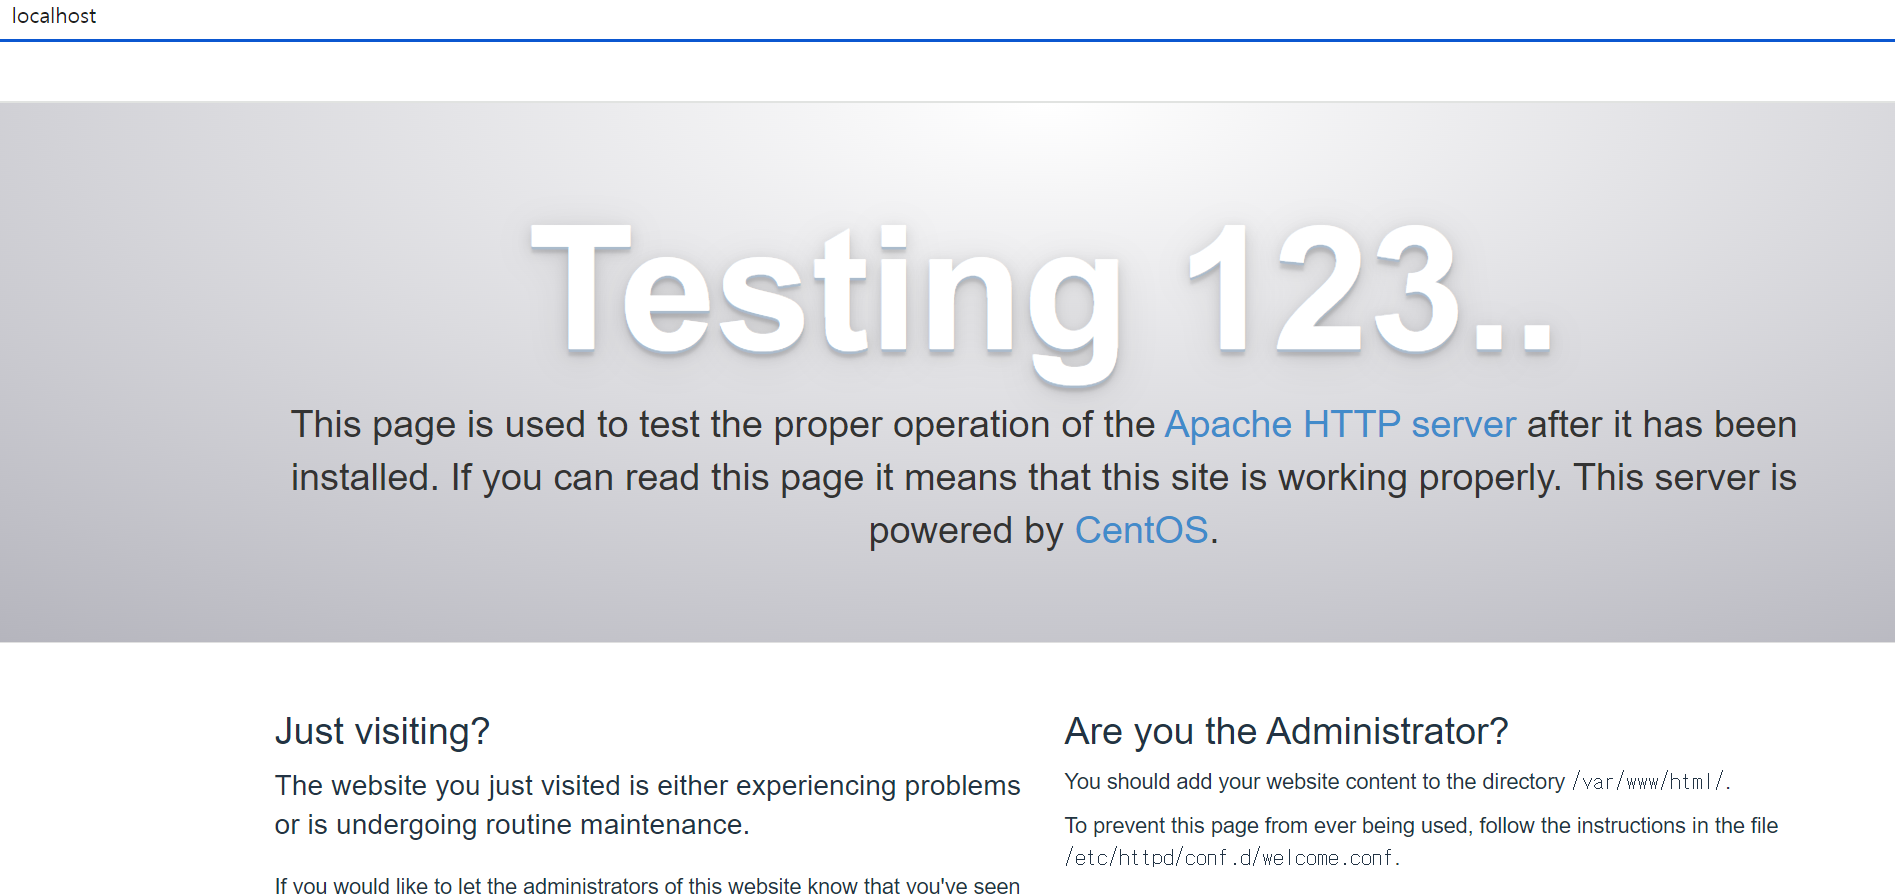The width and height of the screenshot is (1895, 894).
Task: Follow the CentOS link
Action: pos(1141,530)
